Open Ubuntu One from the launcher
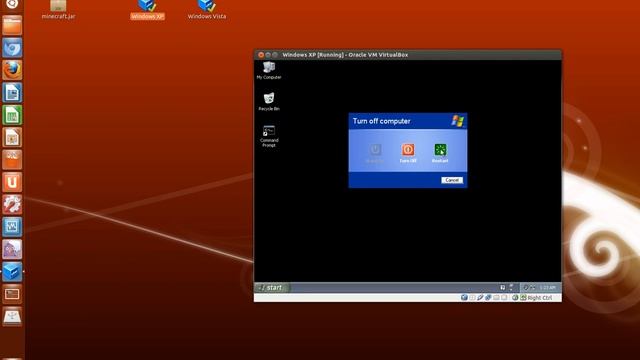This screenshot has height=360, width=640. 12,182
